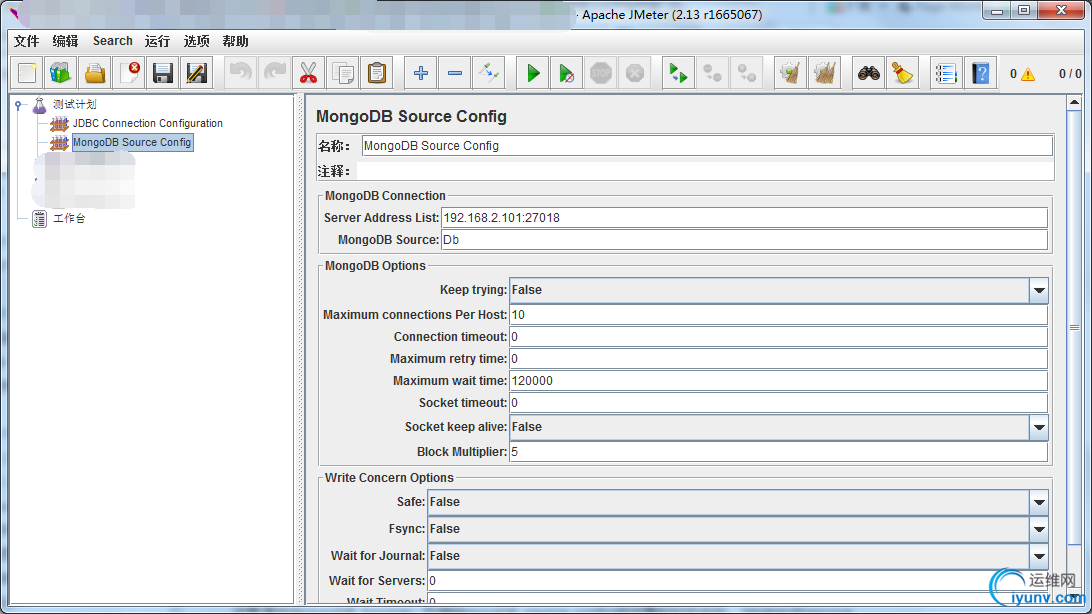The height and width of the screenshot is (614, 1092).
Task: Click the Search binoculars icon
Action: (868, 73)
